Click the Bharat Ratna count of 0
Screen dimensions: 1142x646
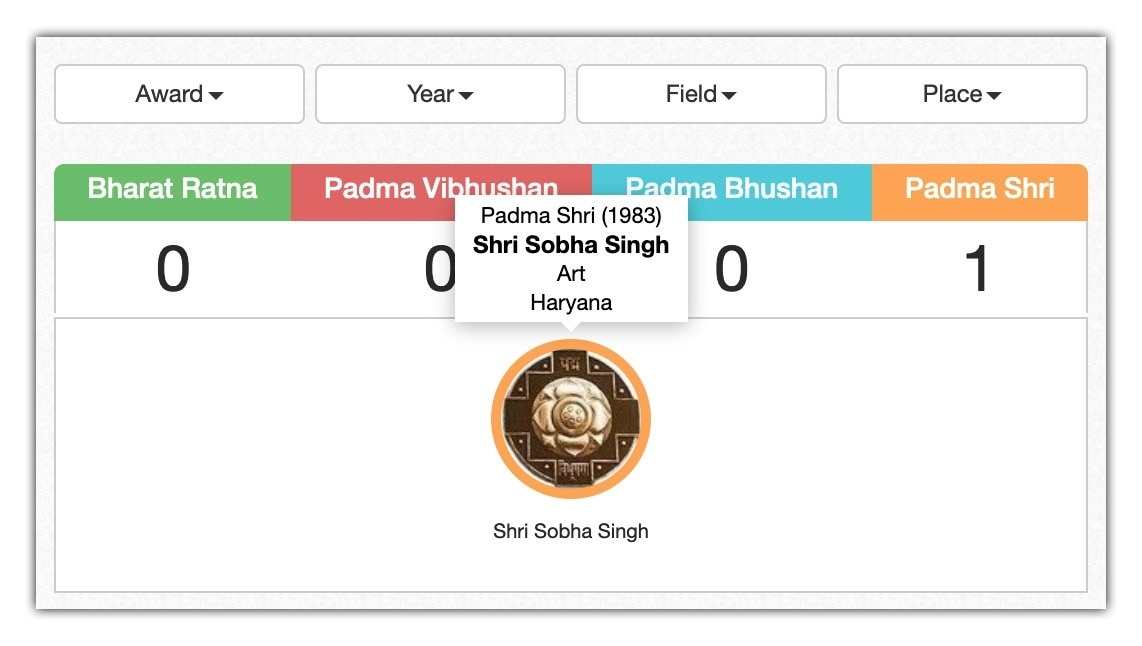tap(172, 270)
